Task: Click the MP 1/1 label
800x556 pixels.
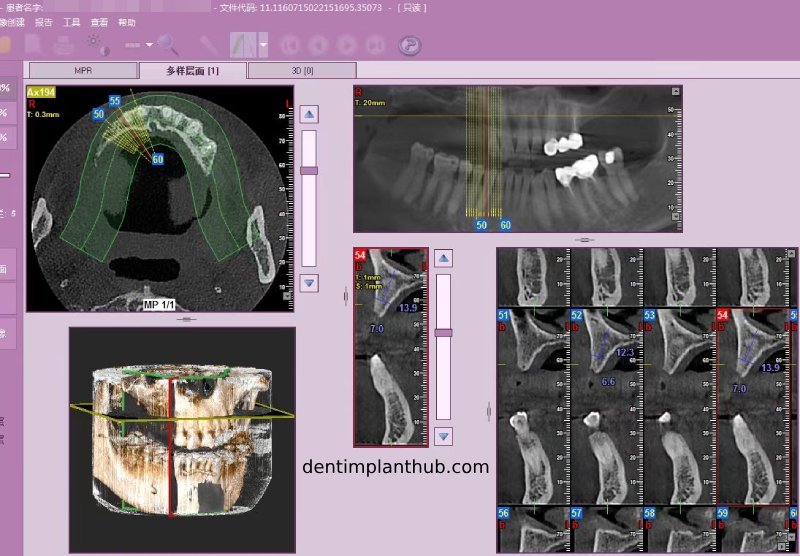Action: coord(159,305)
